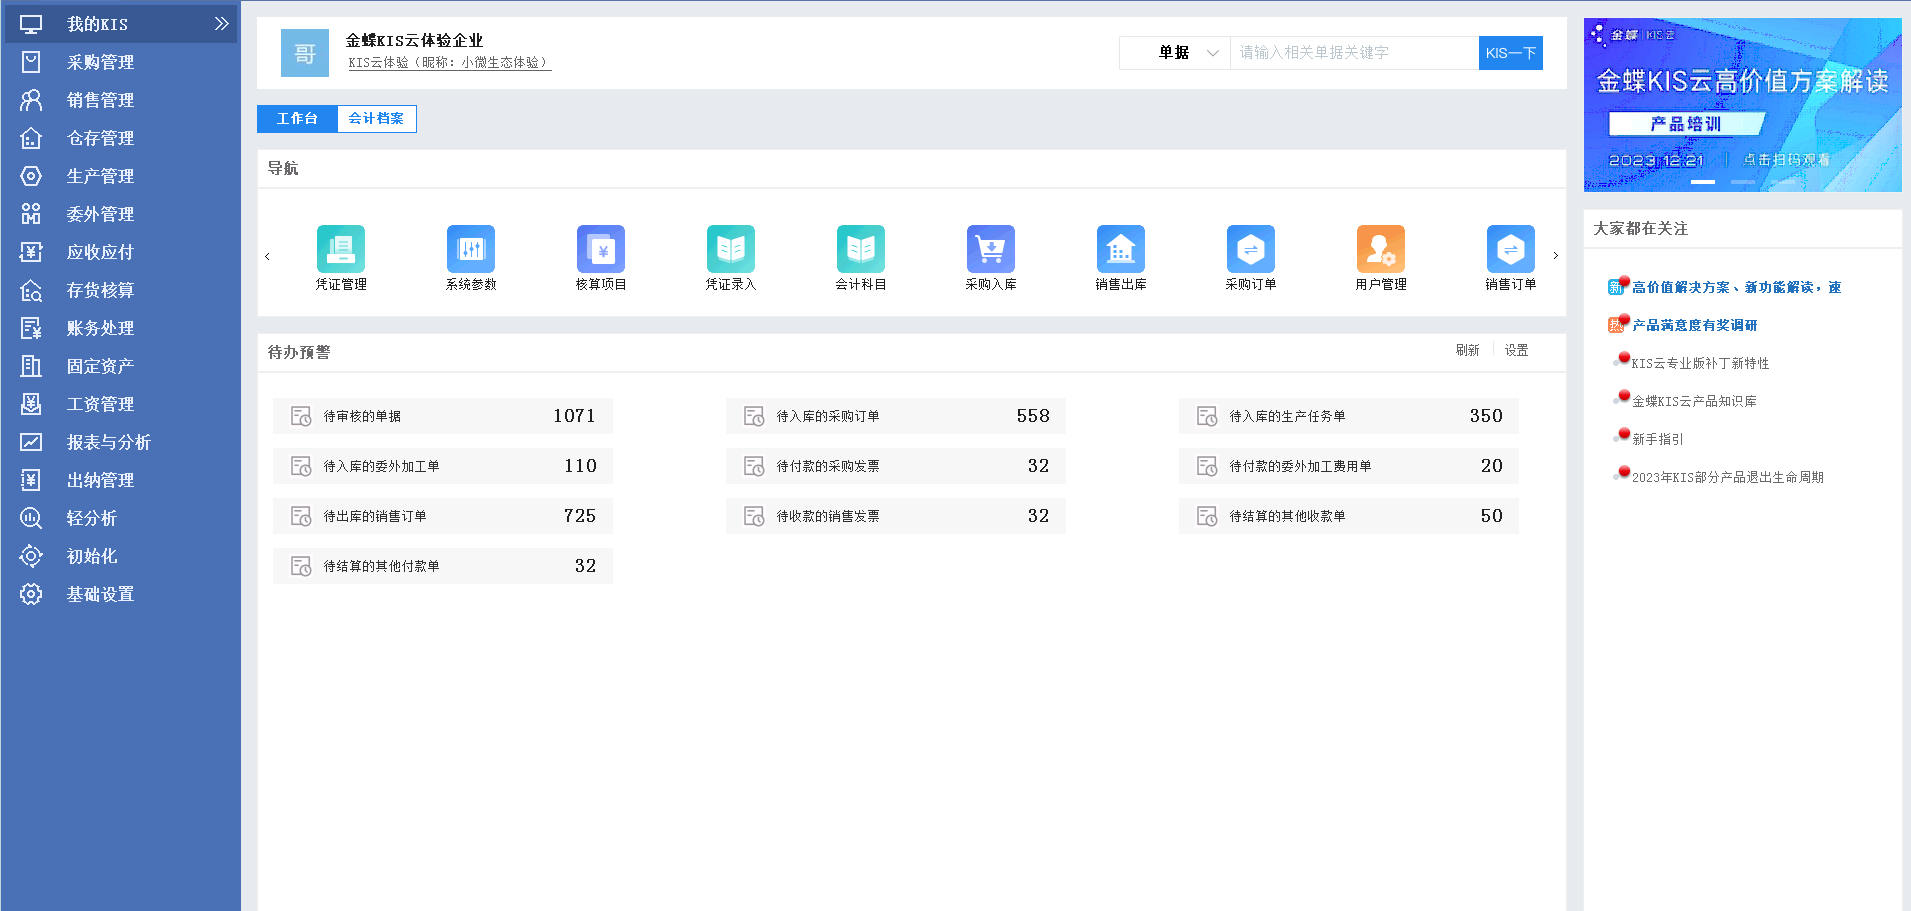1911x911 pixels.
Task: Open the 销售订单 navigation icon
Action: click(1511, 249)
